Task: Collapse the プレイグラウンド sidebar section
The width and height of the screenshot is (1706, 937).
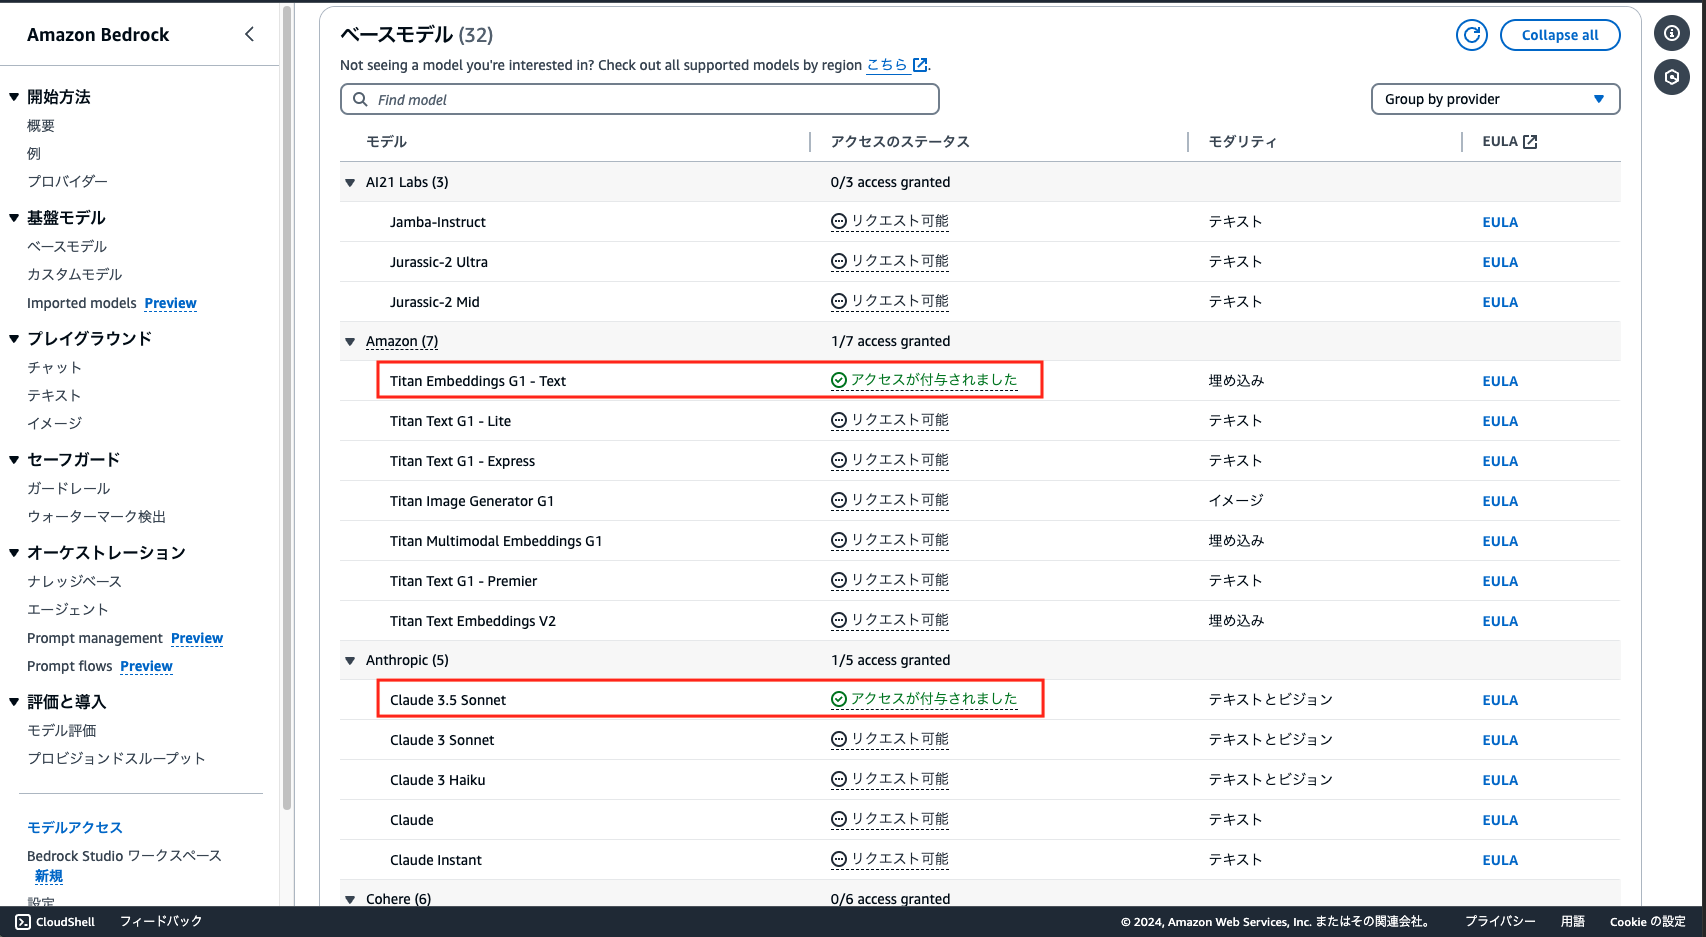Action: tap(14, 339)
